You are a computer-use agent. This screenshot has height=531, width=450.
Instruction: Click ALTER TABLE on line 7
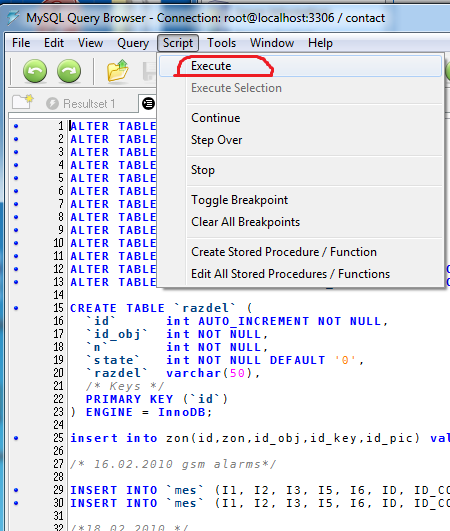click(113, 204)
